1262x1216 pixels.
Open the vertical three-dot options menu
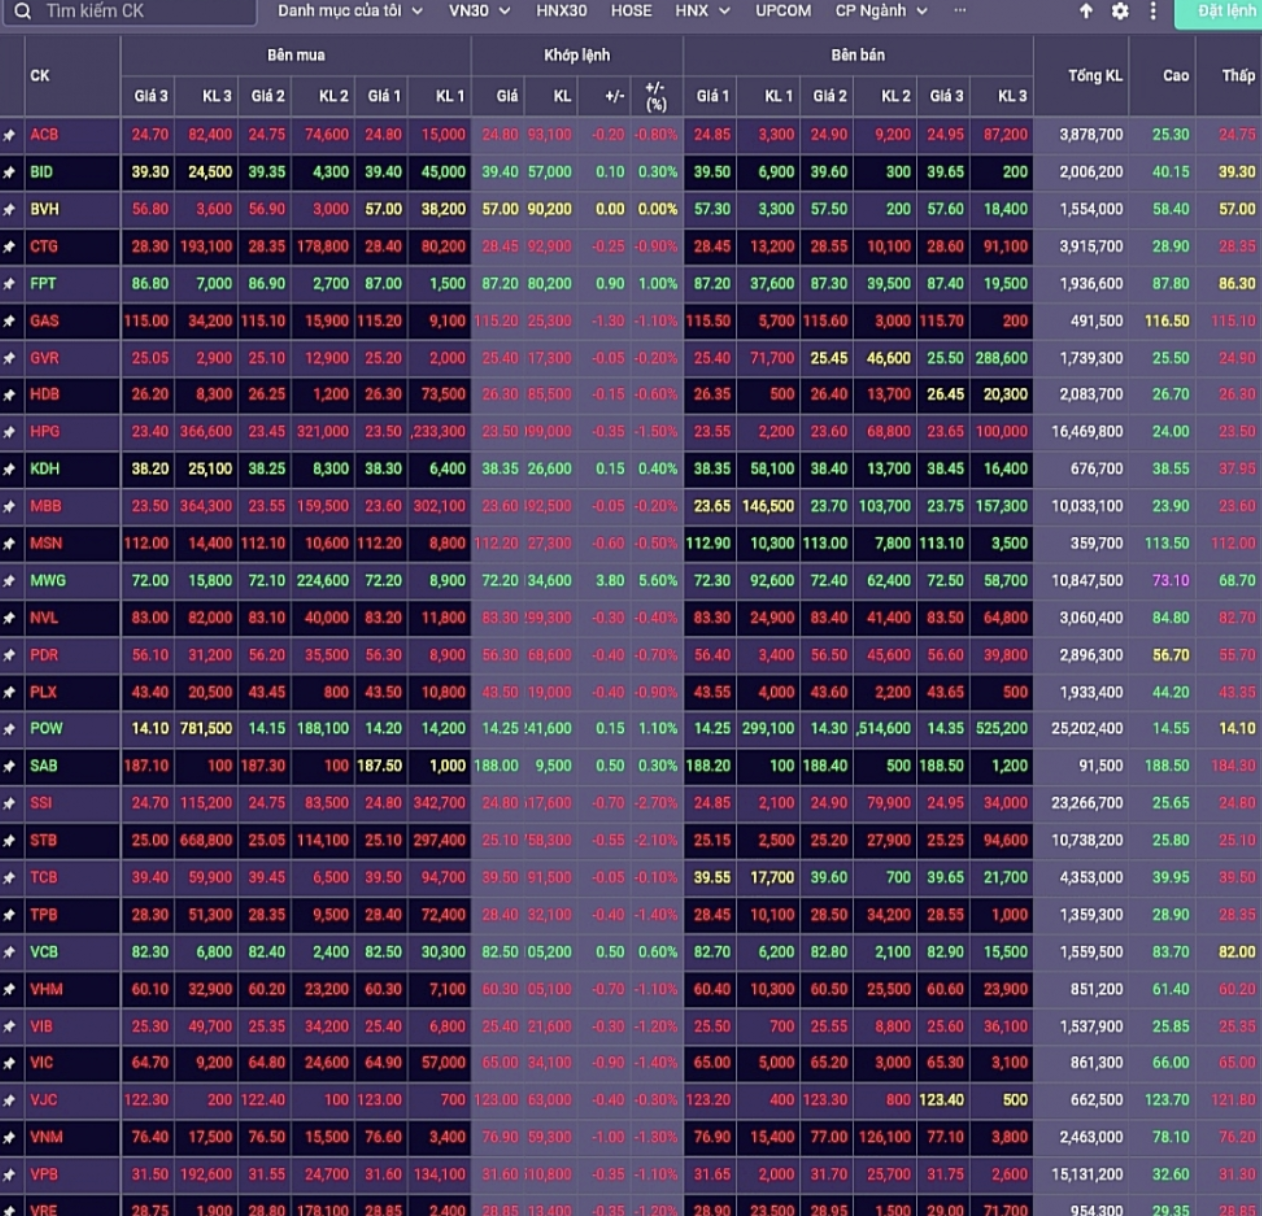point(1153,11)
